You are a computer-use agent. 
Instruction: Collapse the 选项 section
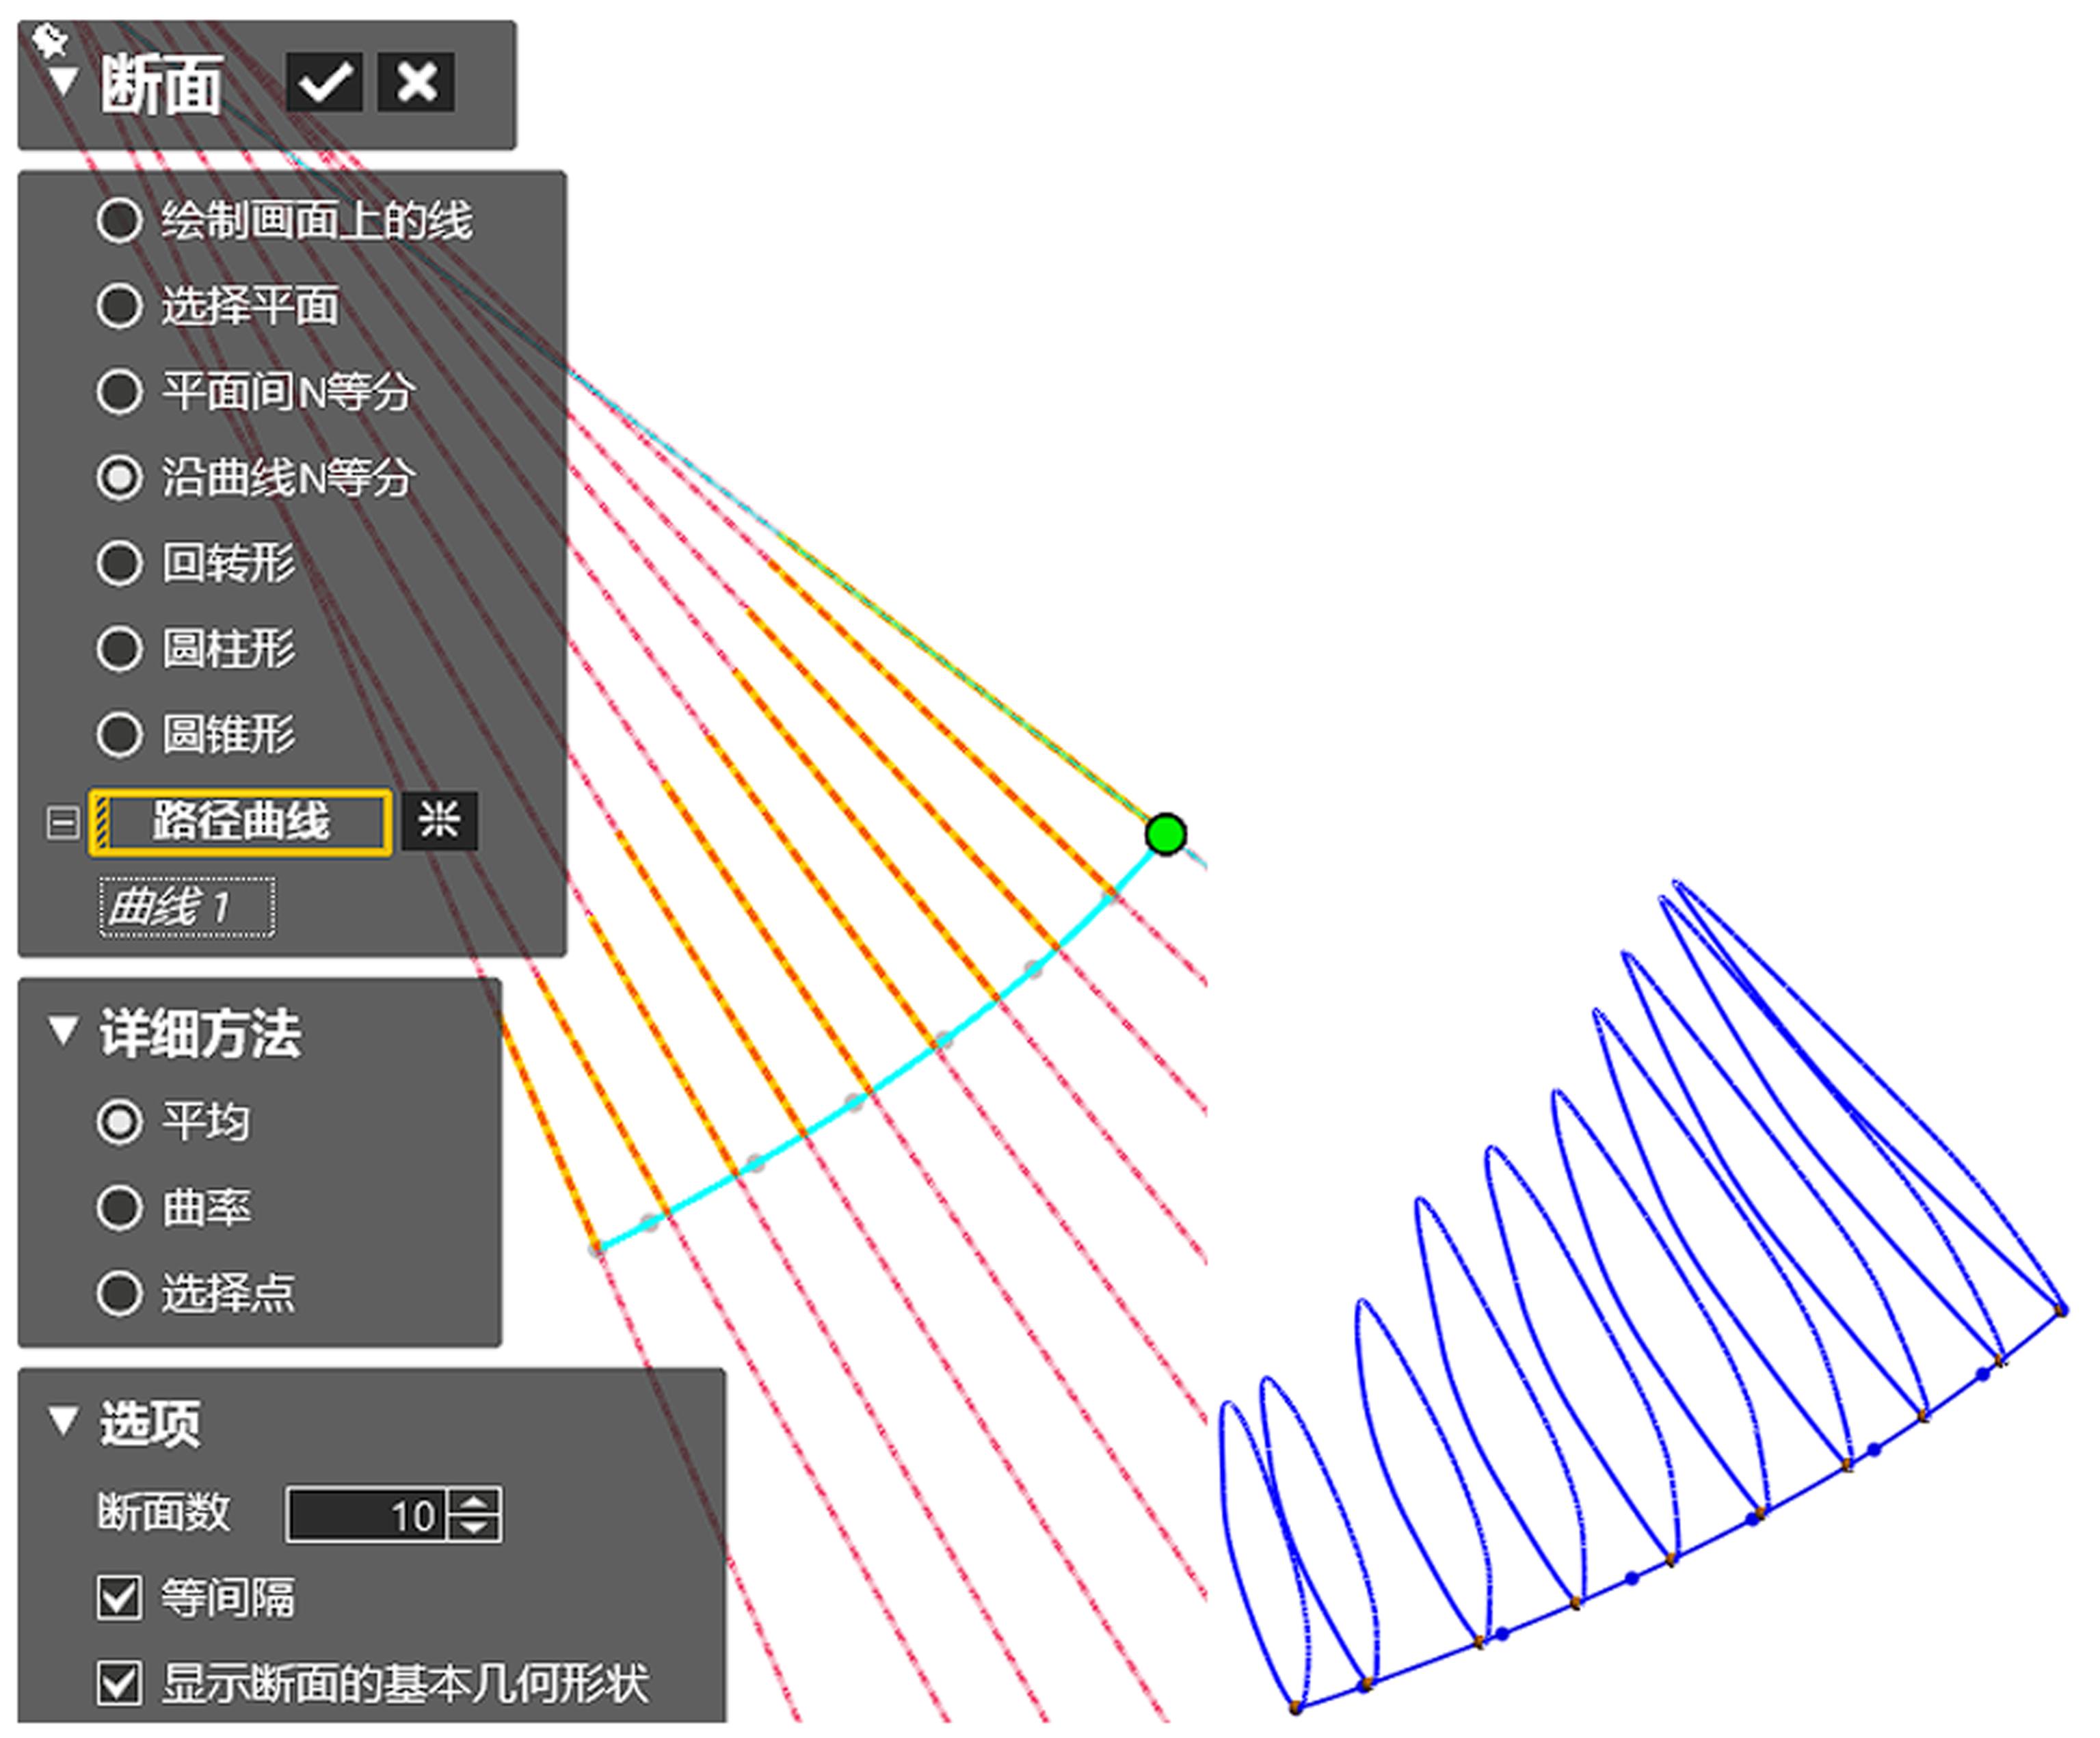click(63, 1421)
